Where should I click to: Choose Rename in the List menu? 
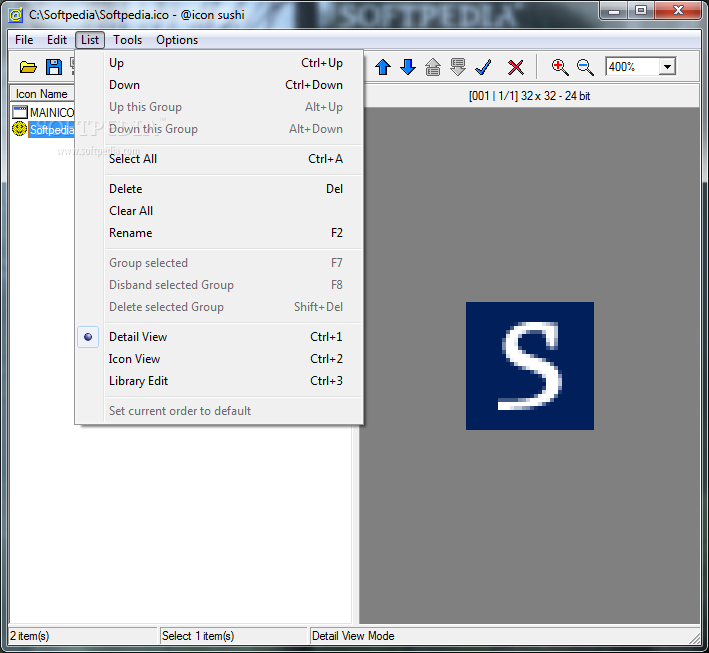click(x=219, y=233)
